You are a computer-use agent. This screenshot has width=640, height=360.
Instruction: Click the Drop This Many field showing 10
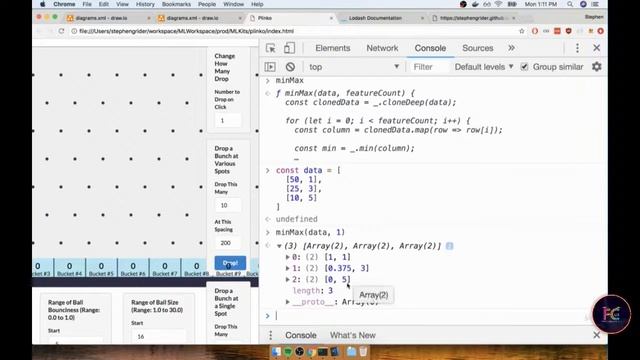228,205
